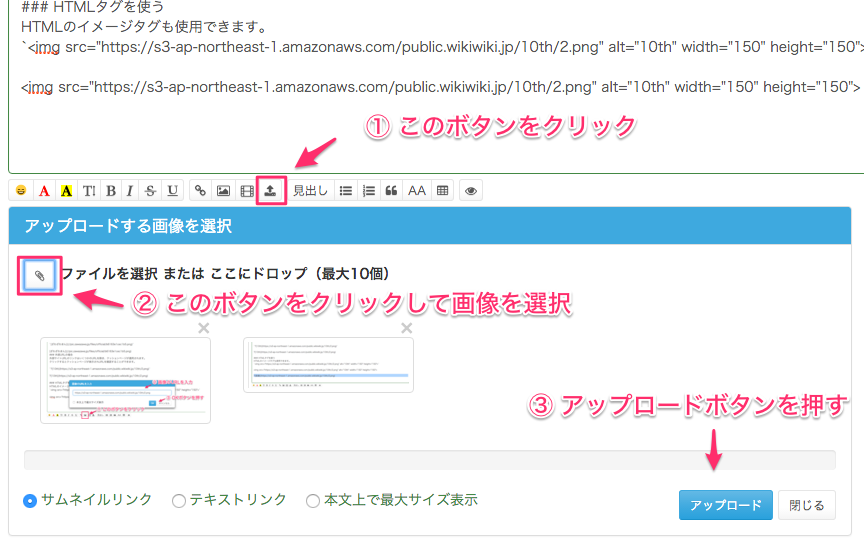Screen dimensions: 864x556
Task: Select the サムネイルリンク radio option
Action: [30, 500]
